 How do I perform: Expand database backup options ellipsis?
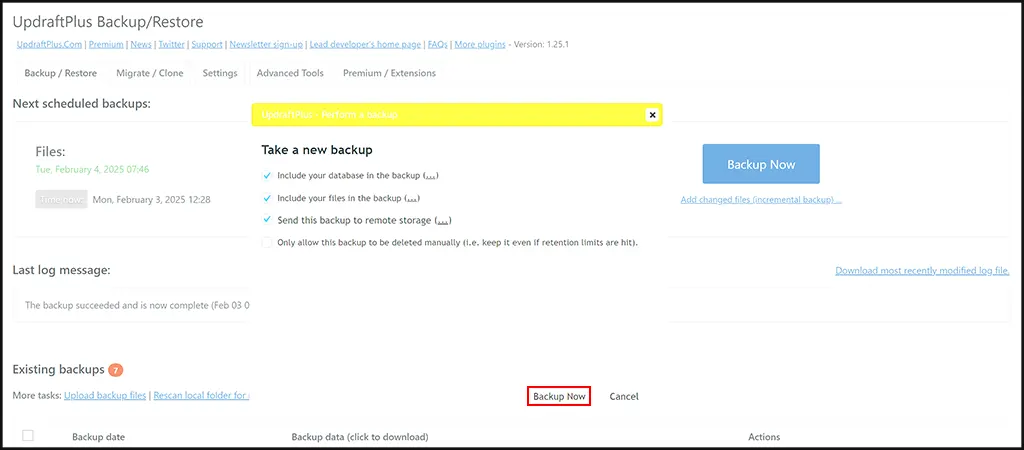[431, 176]
